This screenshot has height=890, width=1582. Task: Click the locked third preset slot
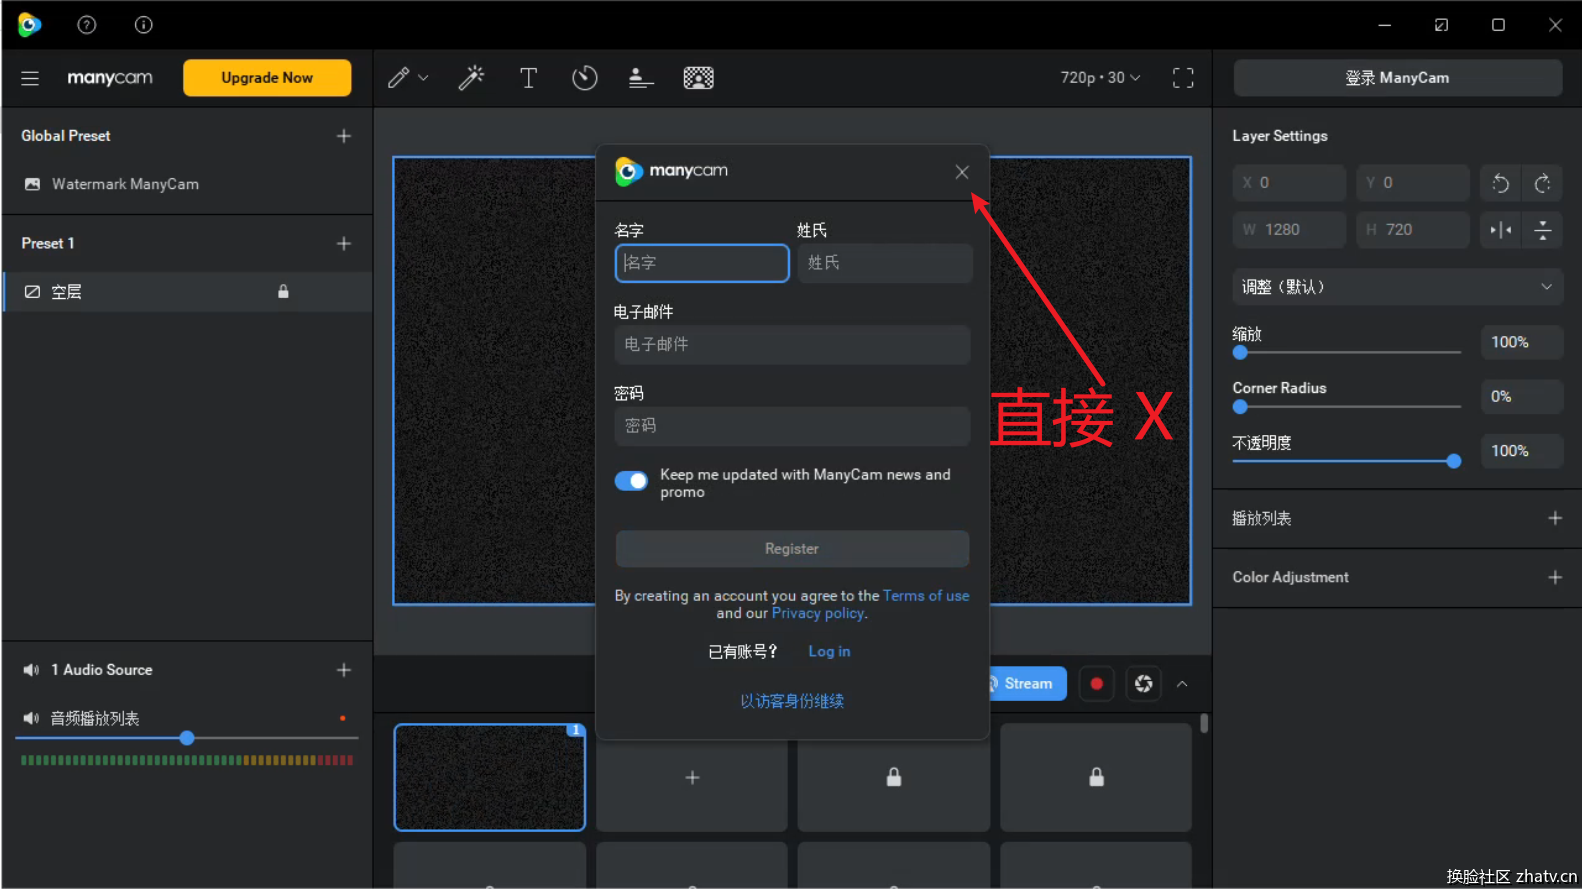pos(894,778)
